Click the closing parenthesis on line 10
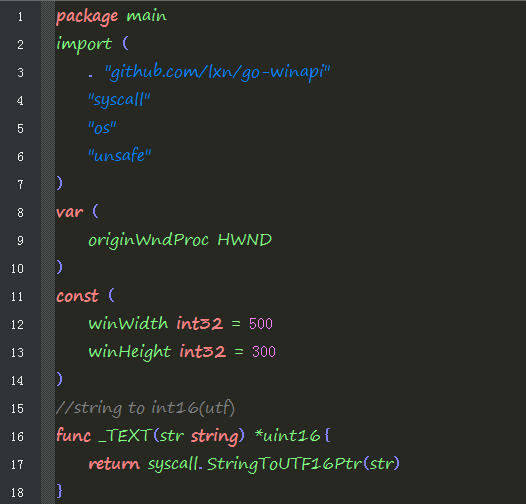 pyautogui.click(x=59, y=267)
